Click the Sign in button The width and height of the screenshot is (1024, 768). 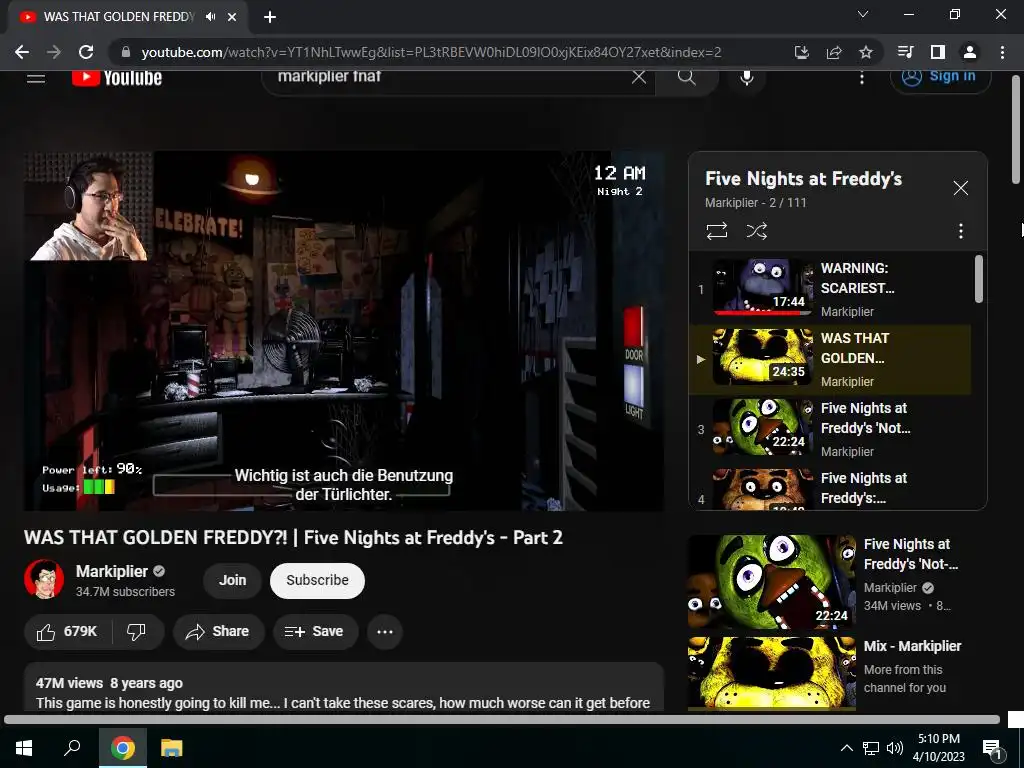[940, 78]
